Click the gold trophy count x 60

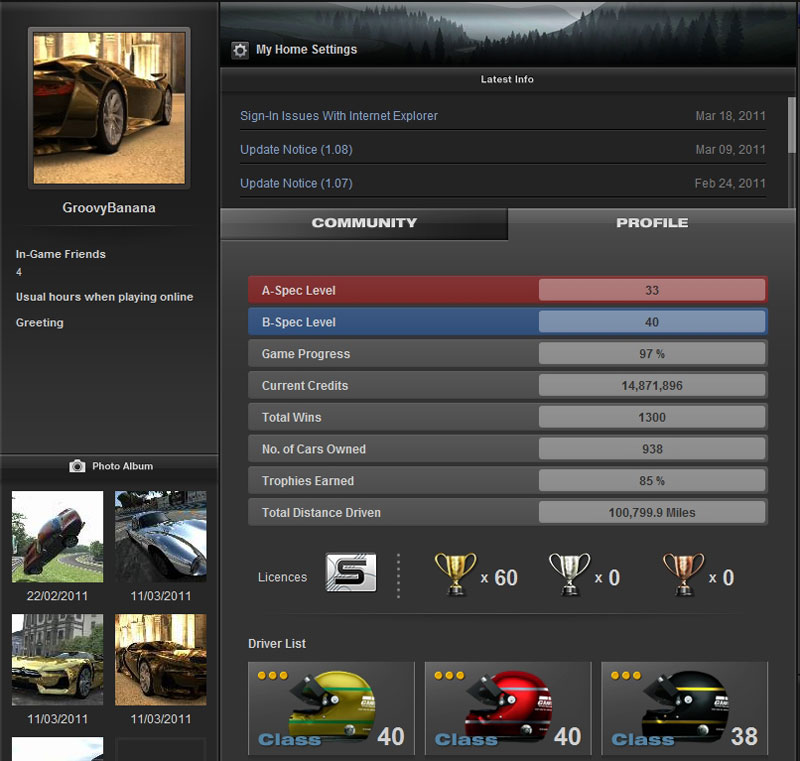[499, 578]
